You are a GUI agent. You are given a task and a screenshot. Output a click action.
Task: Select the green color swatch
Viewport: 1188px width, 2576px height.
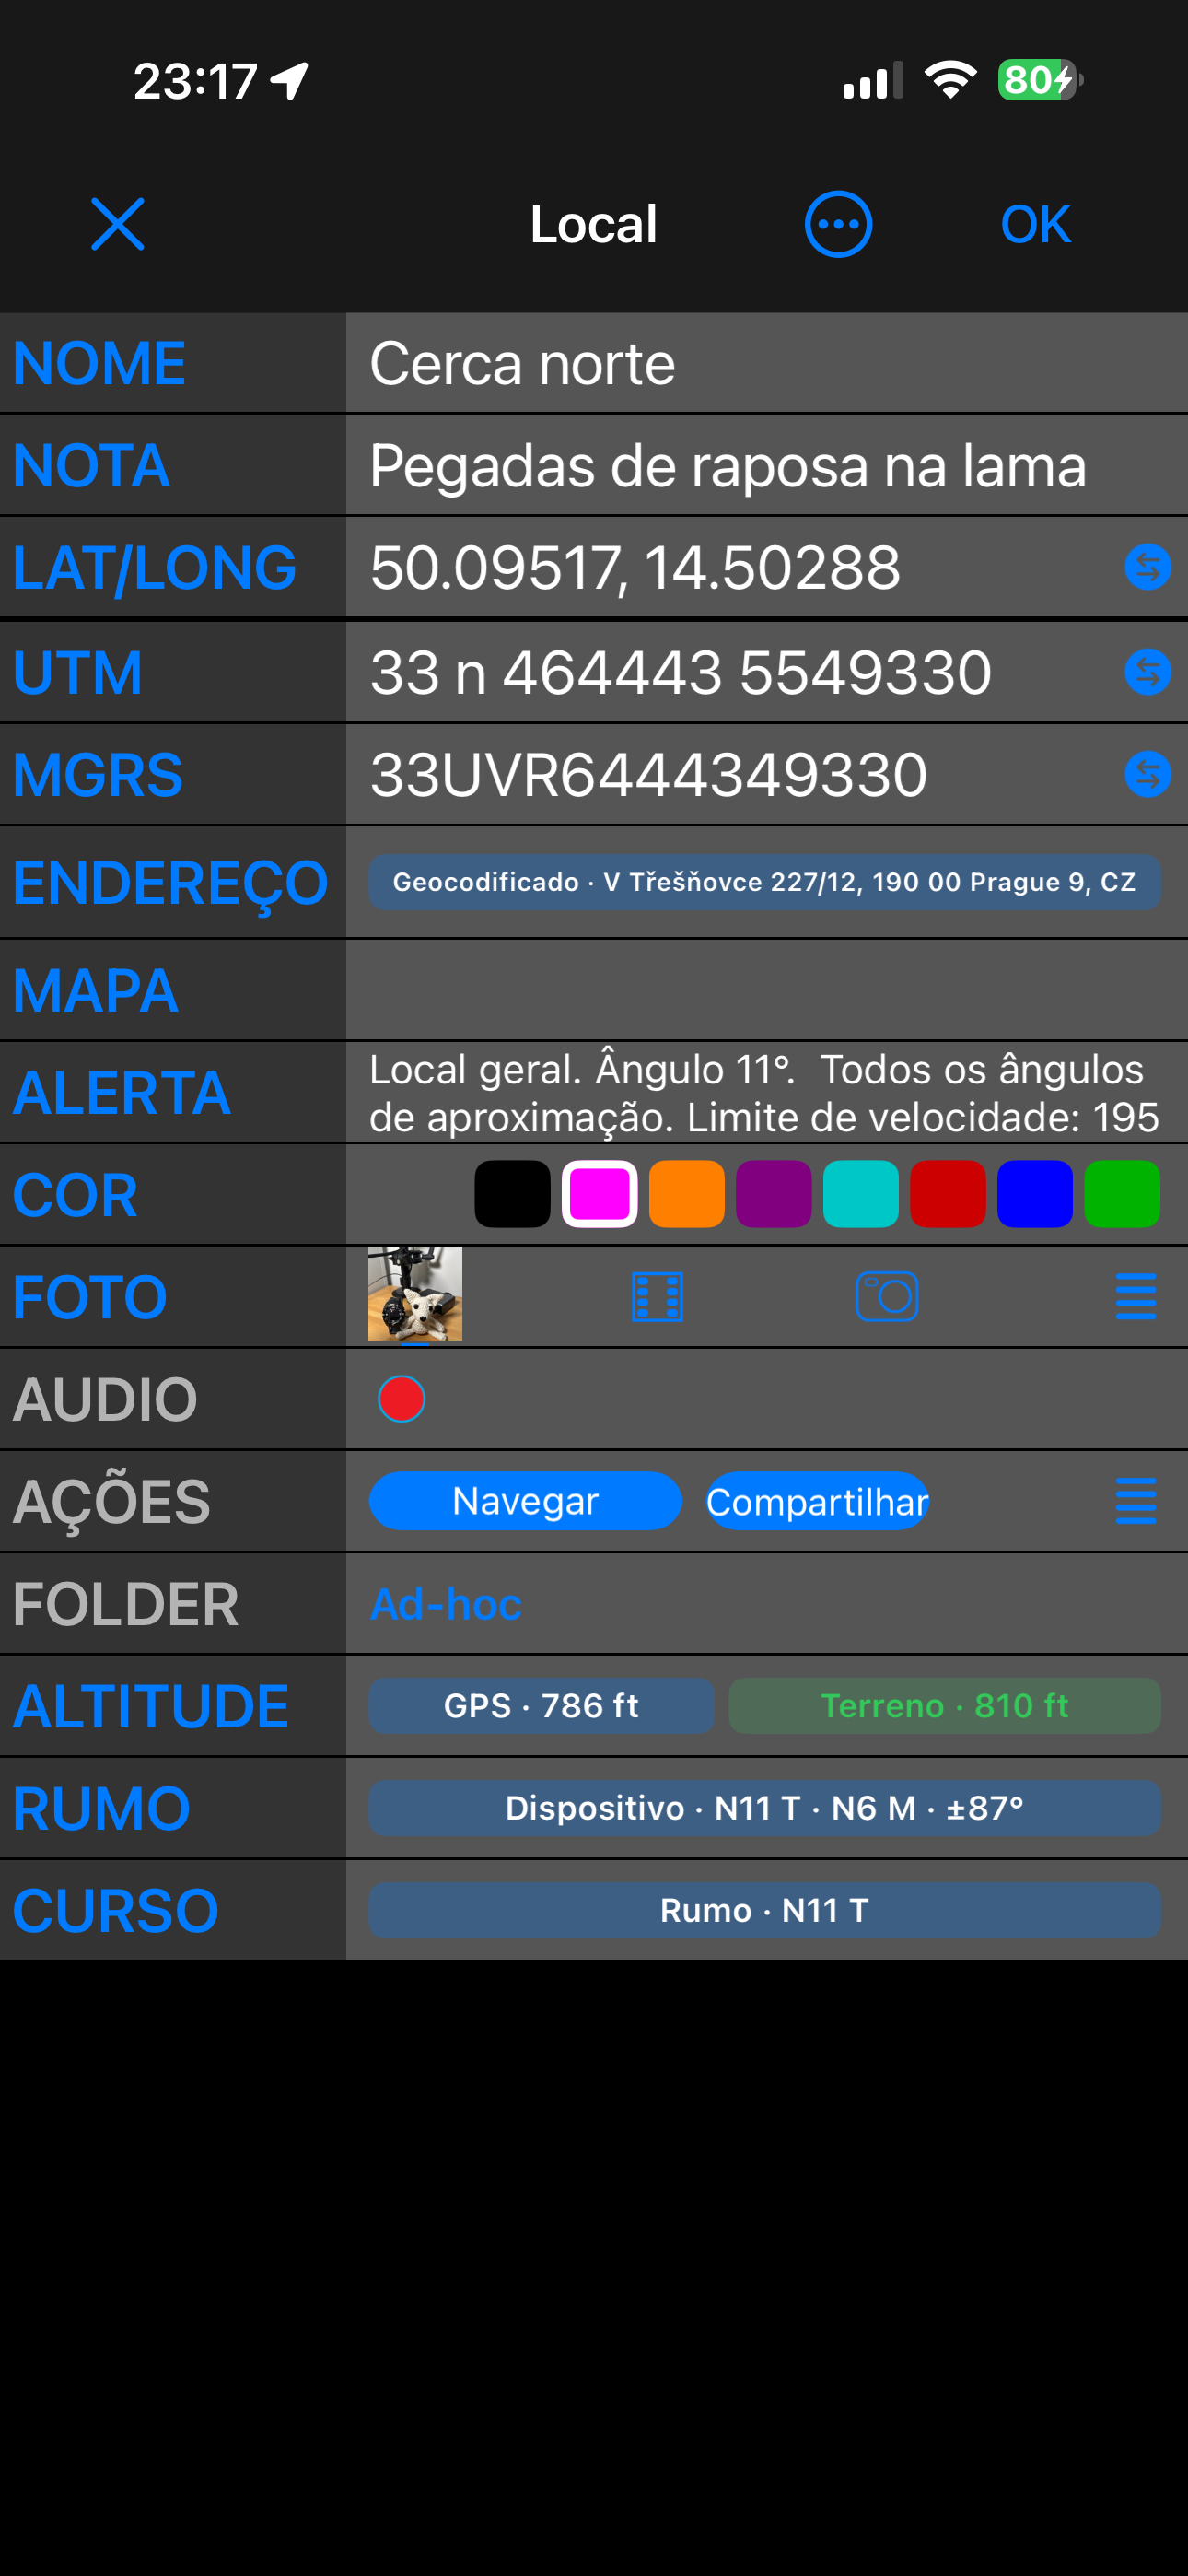point(1122,1194)
